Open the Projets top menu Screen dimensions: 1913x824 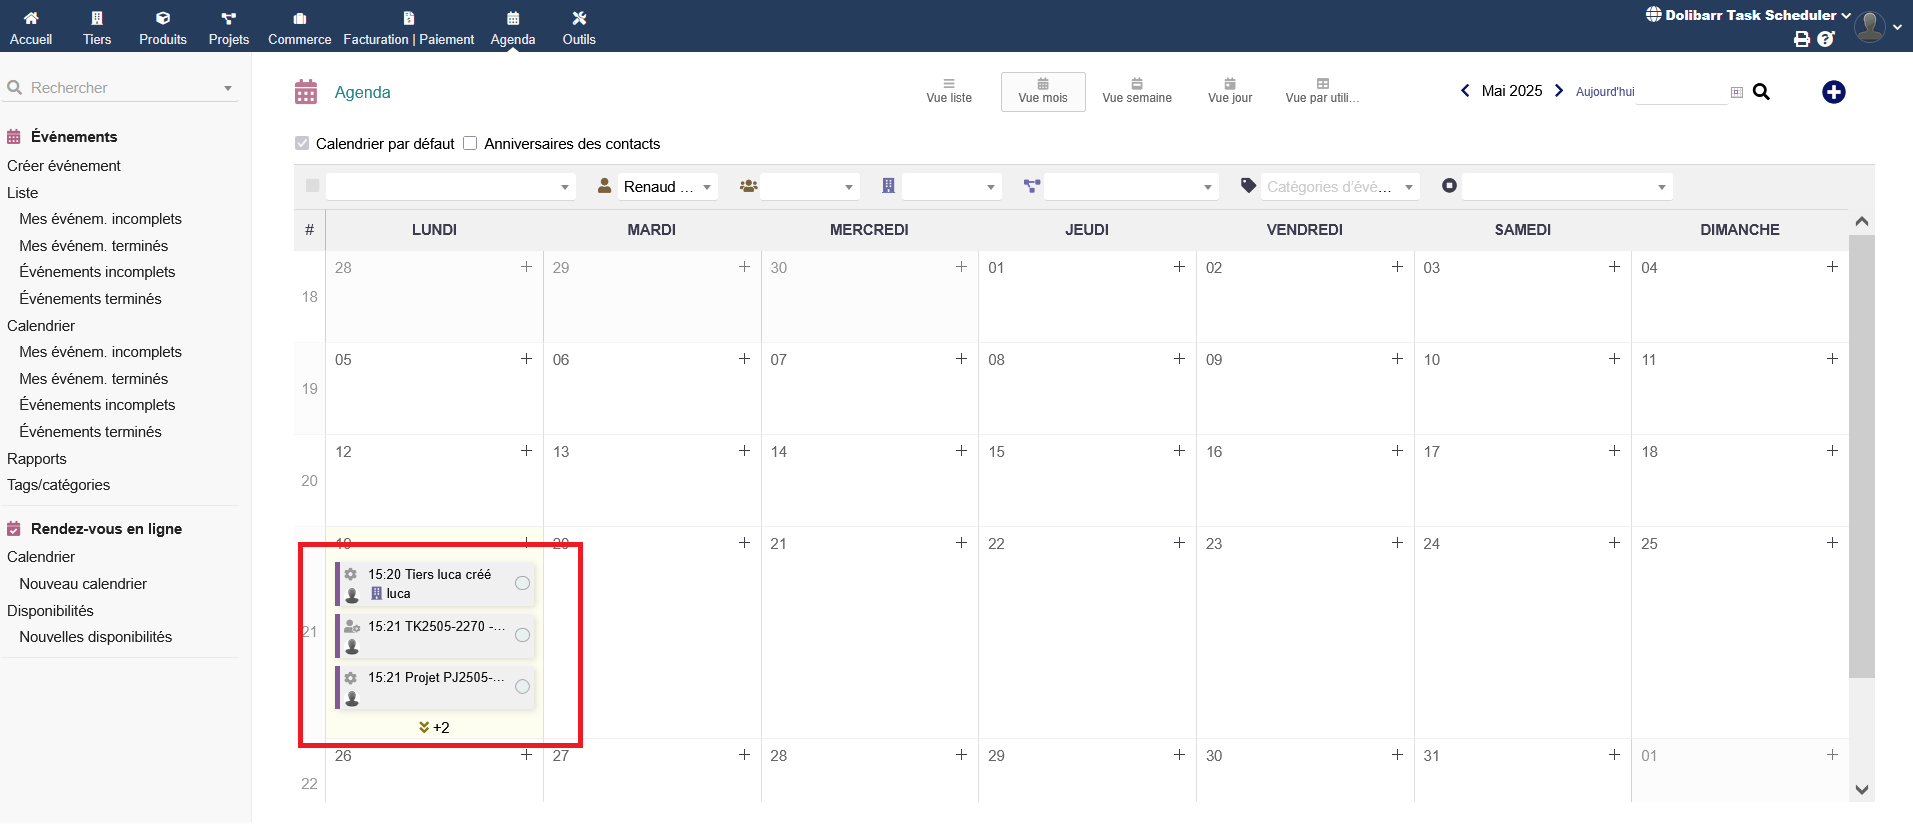pyautogui.click(x=228, y=27)
